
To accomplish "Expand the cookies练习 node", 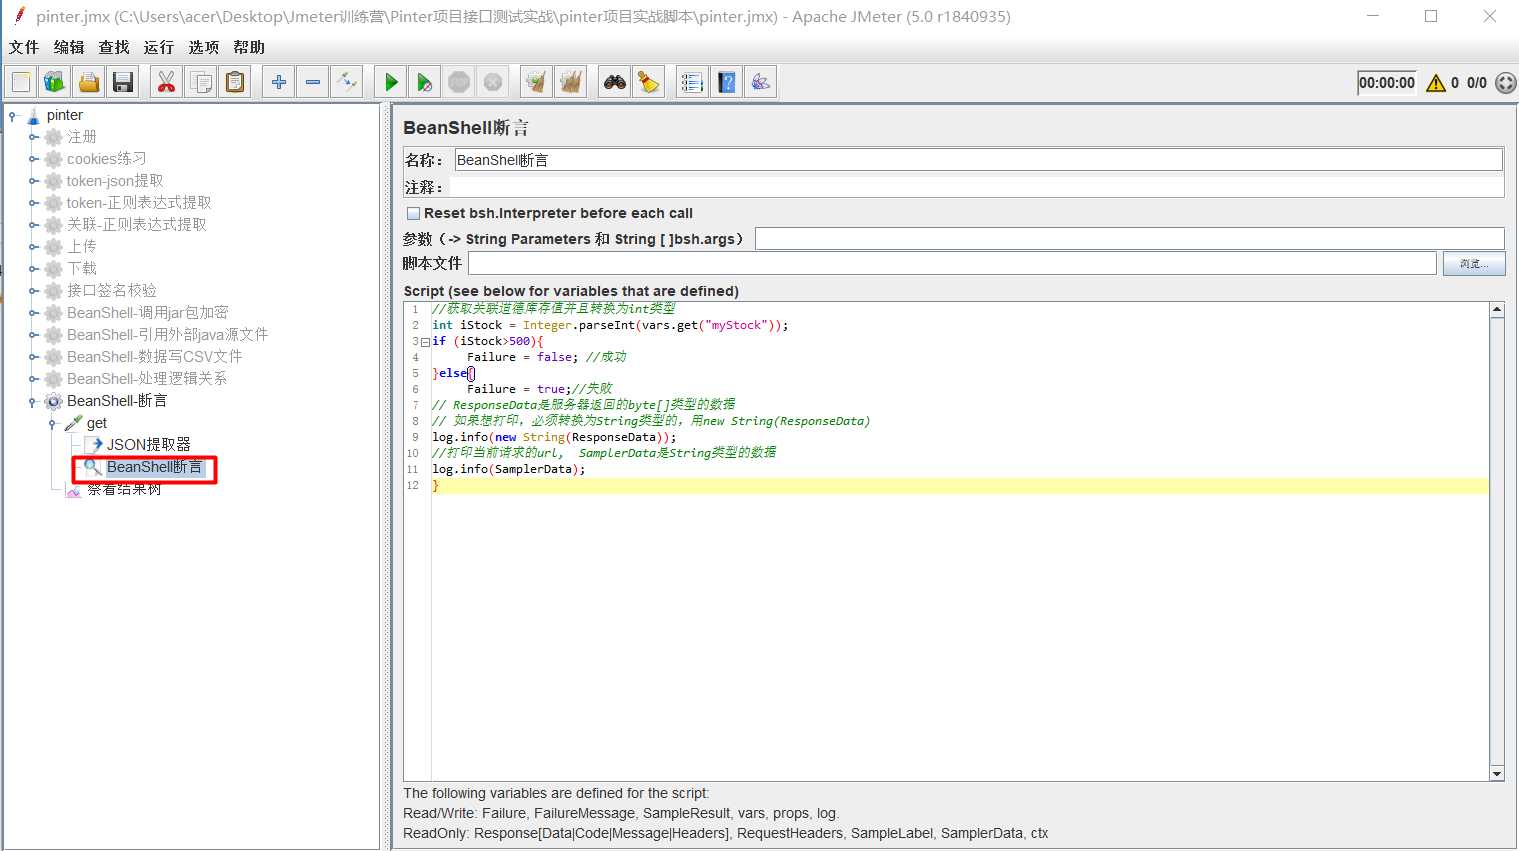I will 33,159.
